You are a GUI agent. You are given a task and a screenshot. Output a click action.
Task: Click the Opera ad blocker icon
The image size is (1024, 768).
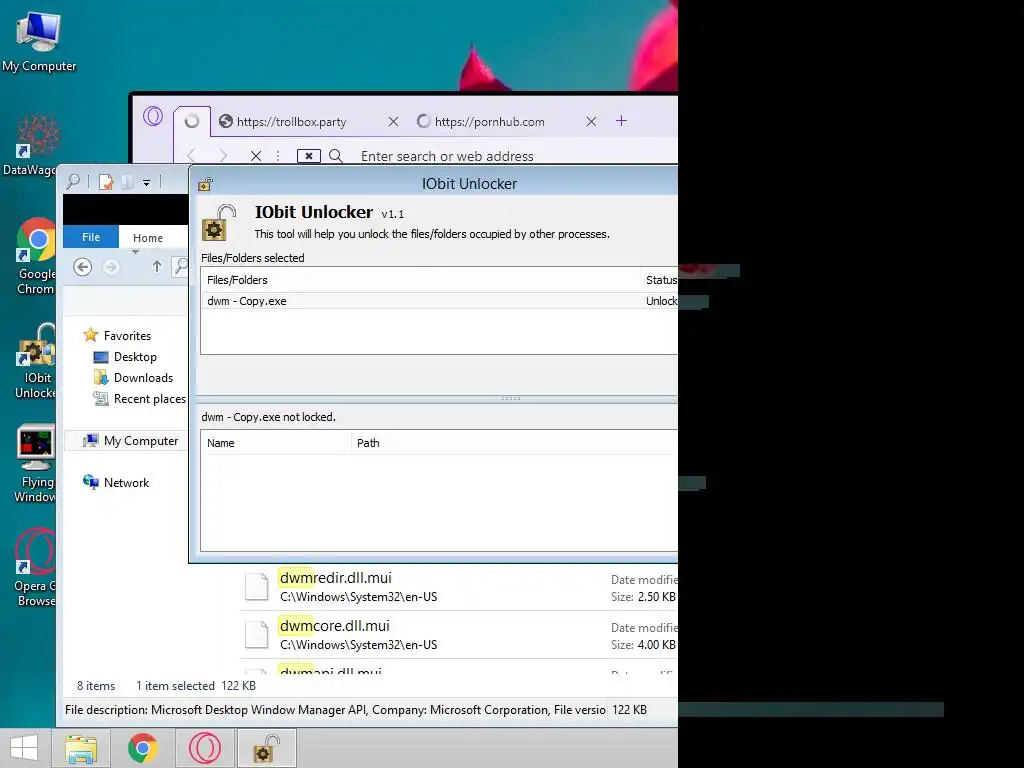pos(309,156)
